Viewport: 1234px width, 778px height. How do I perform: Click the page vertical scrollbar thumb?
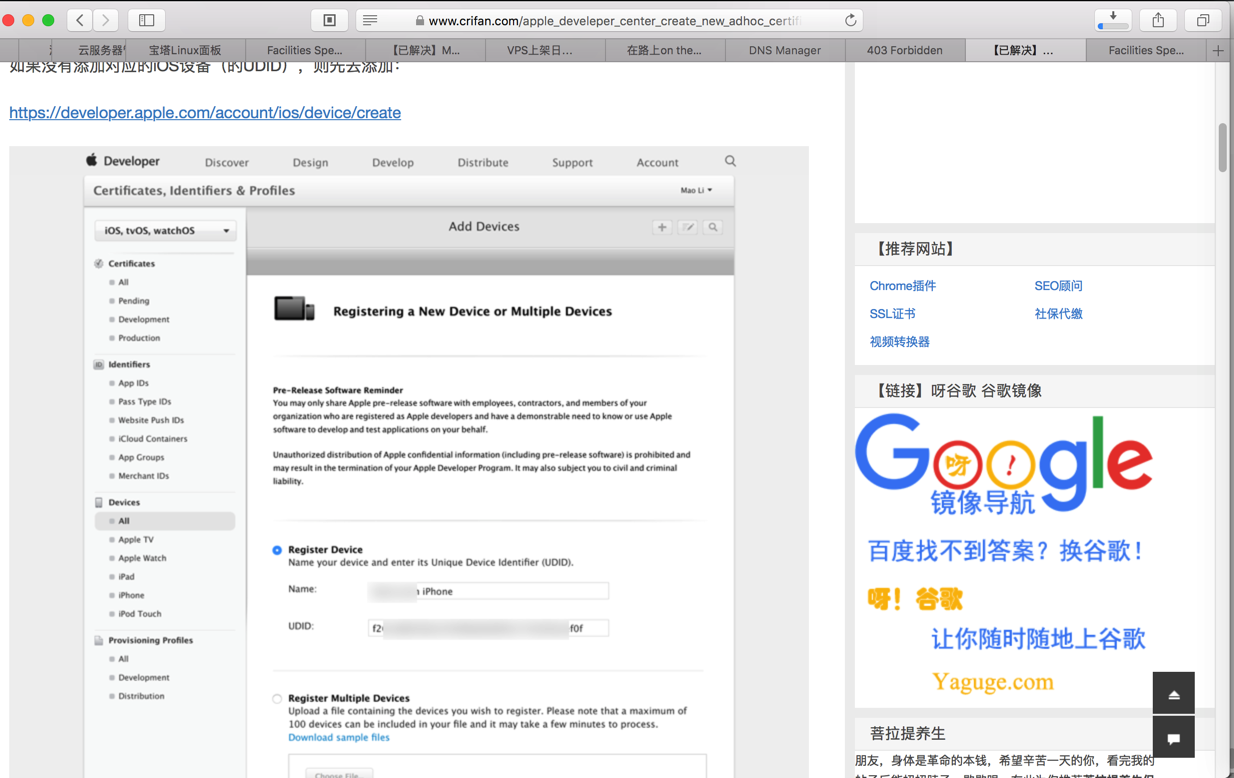pyautogui.click(x=1222, y=147)
